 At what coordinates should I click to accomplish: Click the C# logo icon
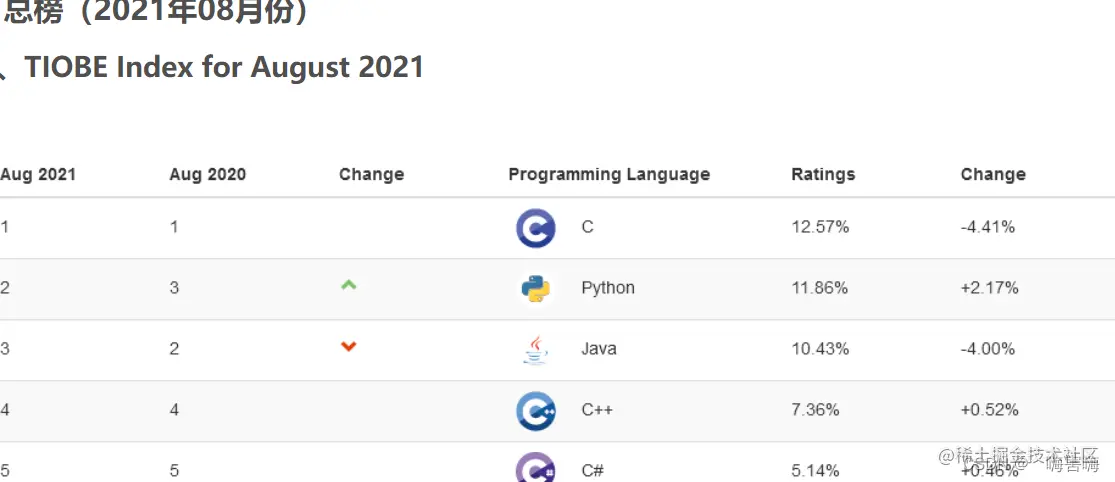pyautogui.click(x=536, y=468)
